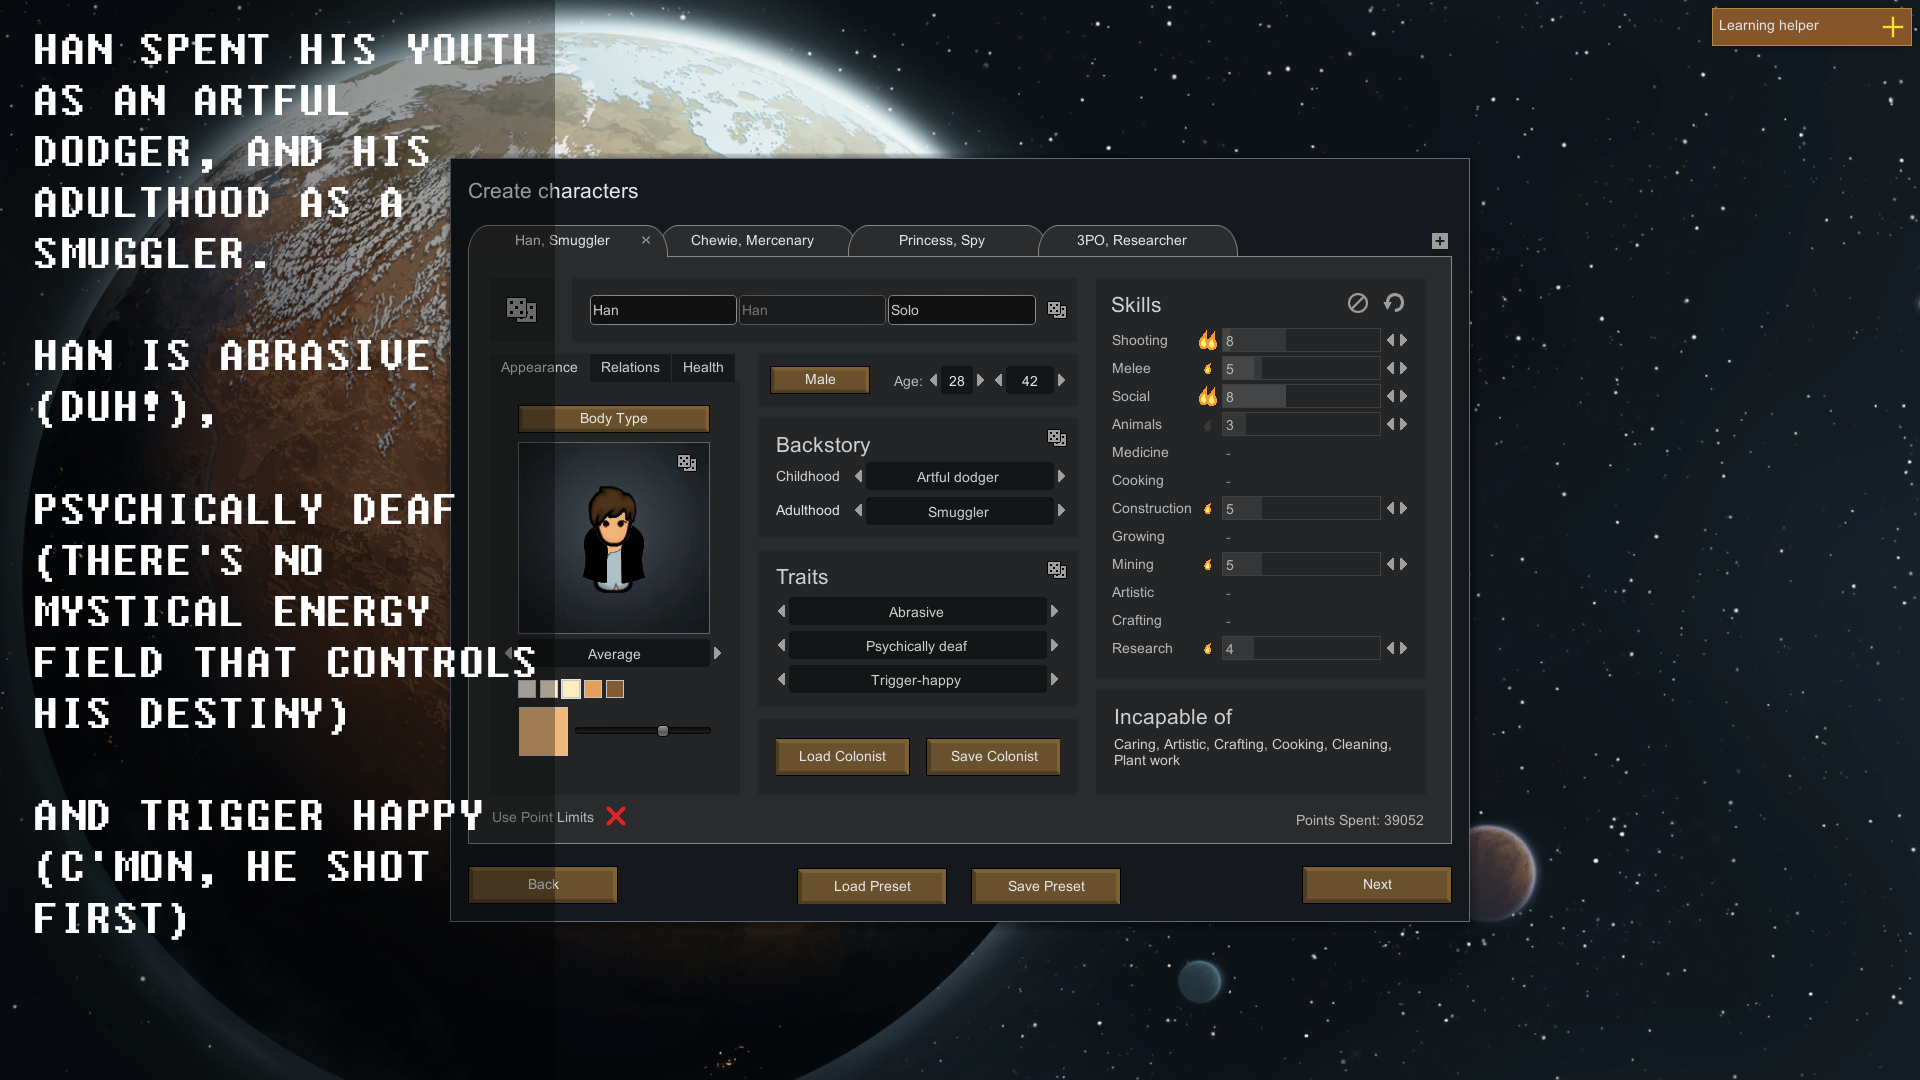Increase Animals skill with right arrow

click(x=1404, y=425)
